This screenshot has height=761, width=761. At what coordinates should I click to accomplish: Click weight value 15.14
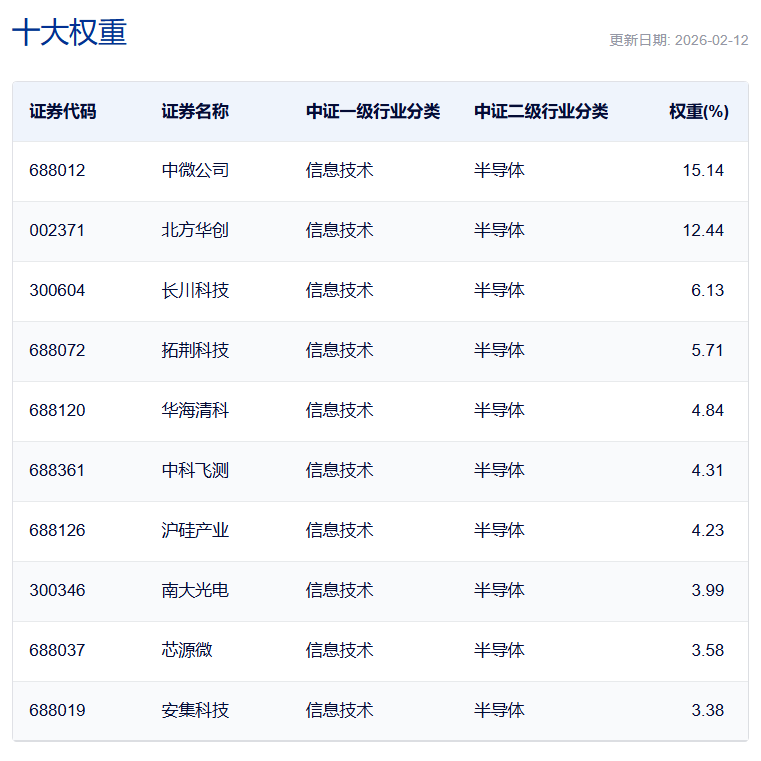tap(703, 170)
